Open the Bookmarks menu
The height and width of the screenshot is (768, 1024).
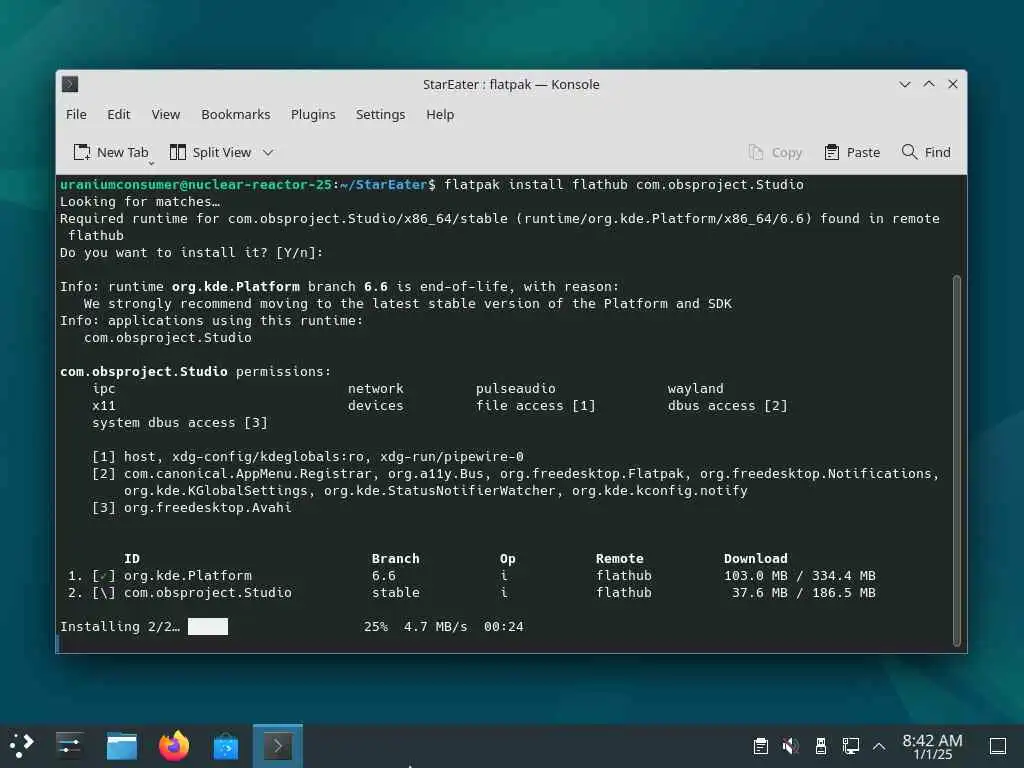point(236,114)
